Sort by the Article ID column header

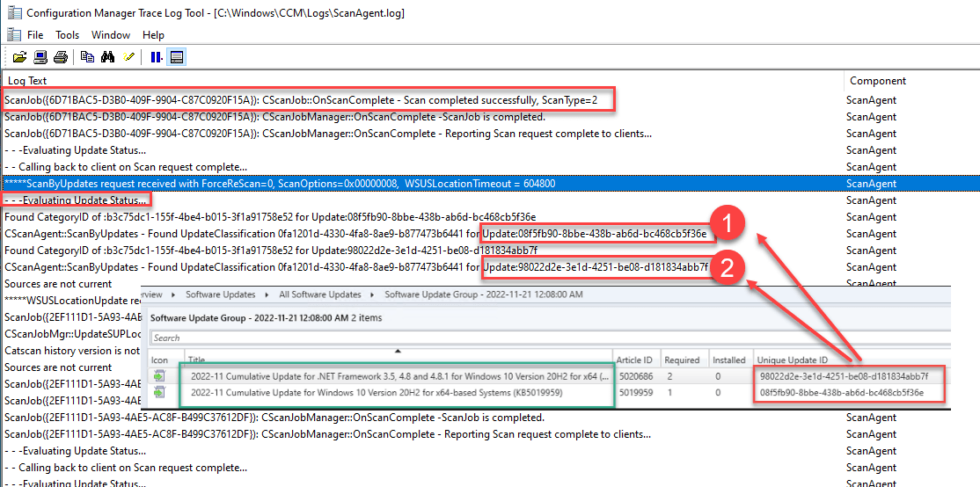[635, 360]
